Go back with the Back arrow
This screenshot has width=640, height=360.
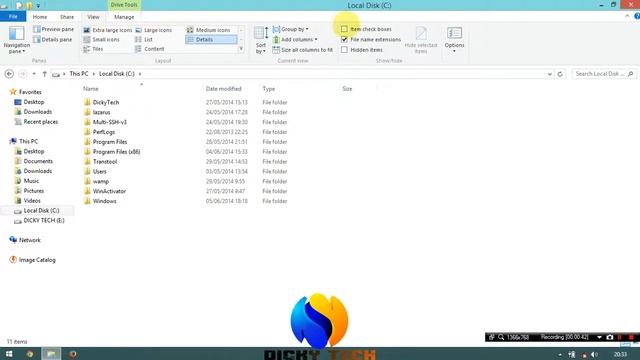click(x=9, y=74)
